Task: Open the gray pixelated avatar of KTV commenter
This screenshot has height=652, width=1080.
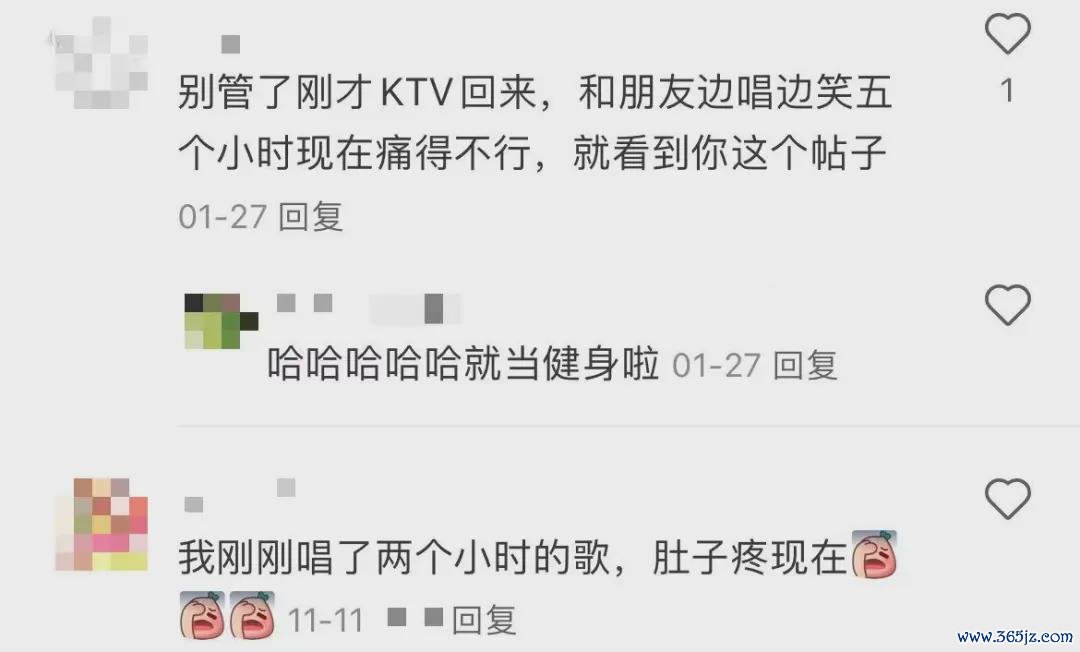Action: (x=102, y=63)
